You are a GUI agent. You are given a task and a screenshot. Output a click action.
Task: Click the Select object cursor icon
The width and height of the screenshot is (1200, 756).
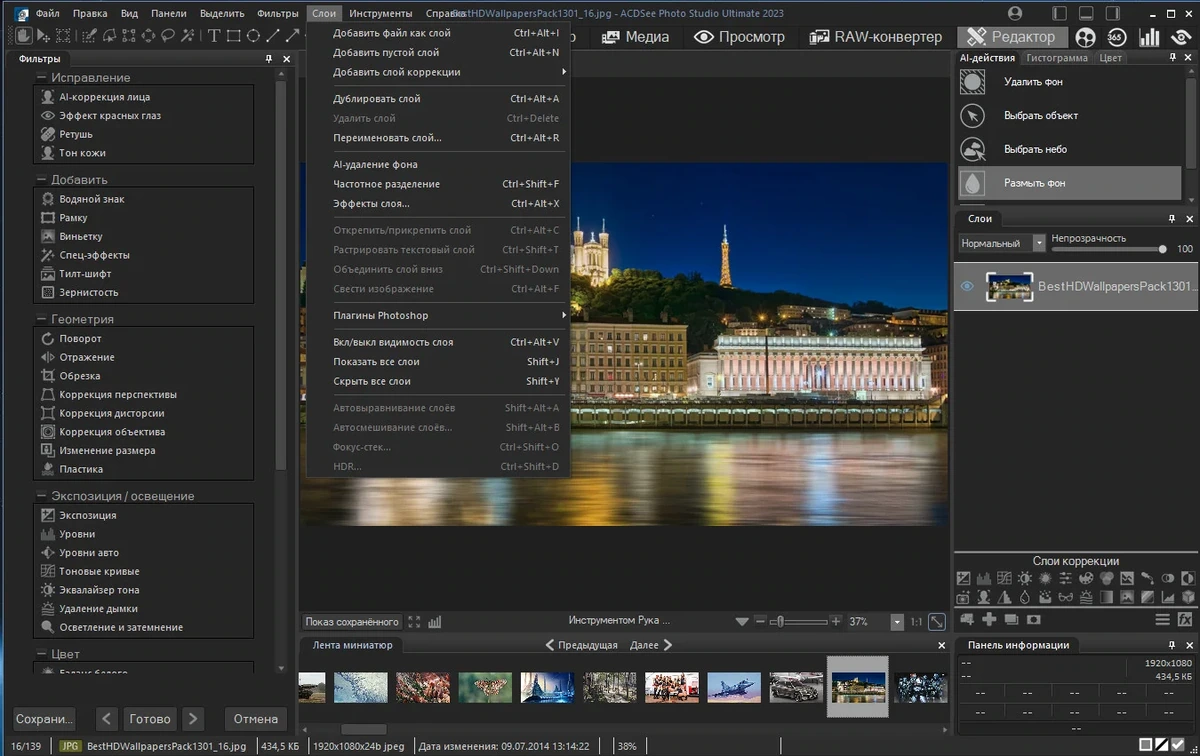point(973,116)
